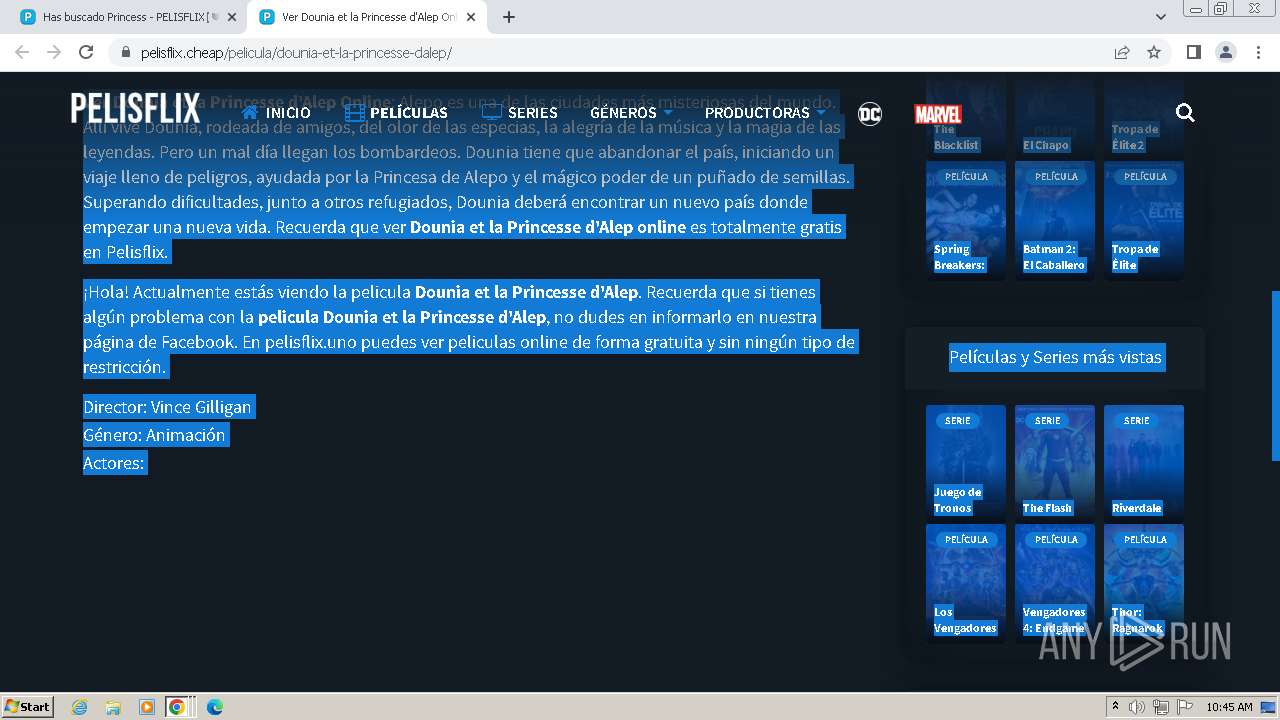Launch Microsoft Edge from the taskbar
This screenshot has height=720, width=1280.
[215, 707]
